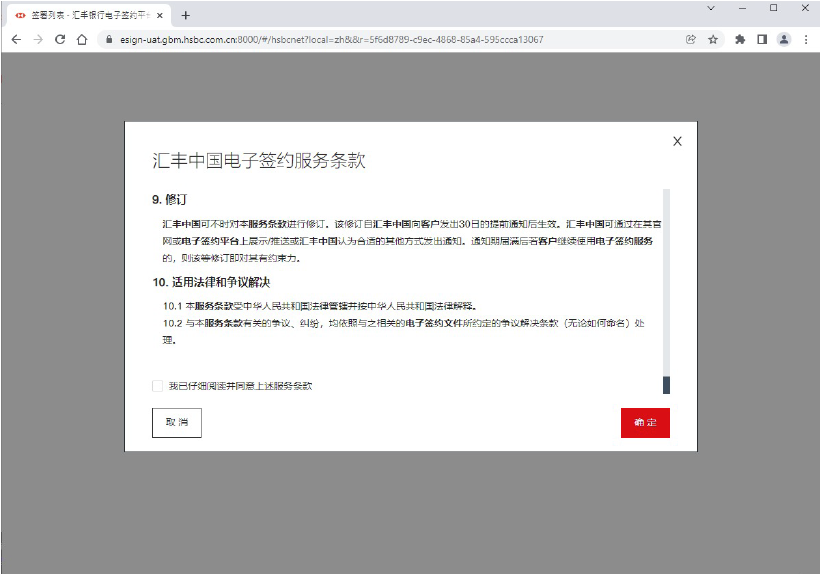822x574 pixels.
Task: Go back using browser back arrow
Action: [x=16, y=39]
